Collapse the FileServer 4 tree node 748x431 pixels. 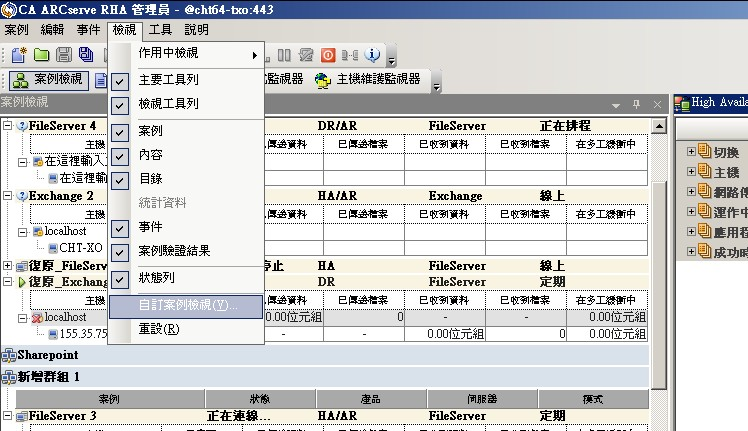click(8, 126)
